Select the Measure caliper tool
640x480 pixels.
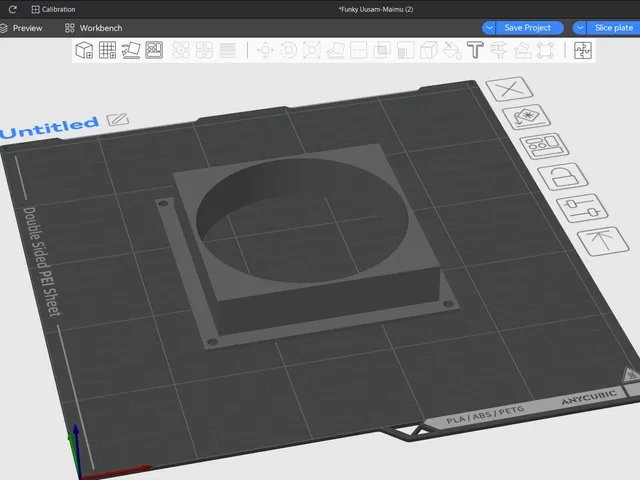[499, 50]
